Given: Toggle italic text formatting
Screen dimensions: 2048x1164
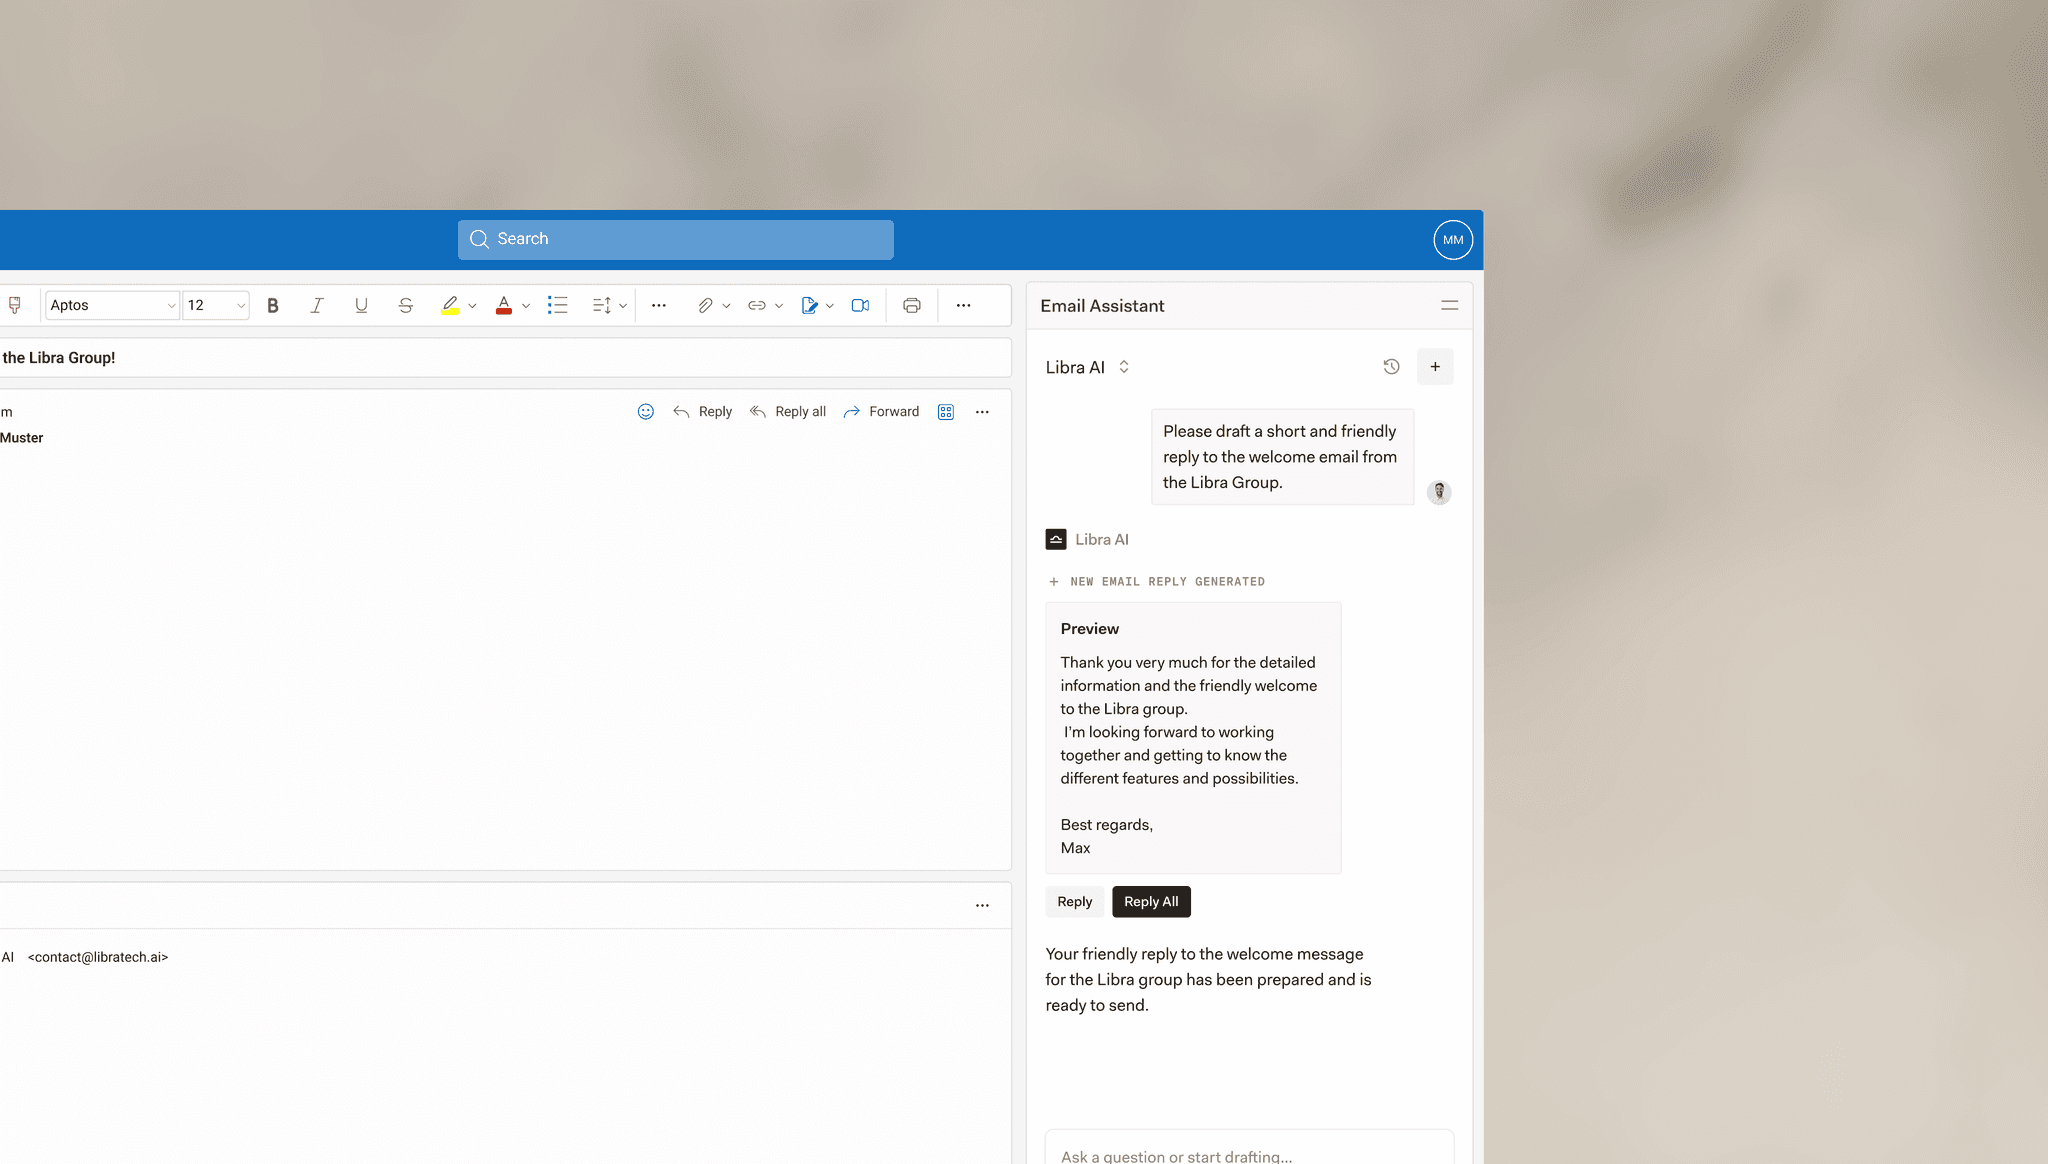Looking at the screenshot, I should coord(317,306).
